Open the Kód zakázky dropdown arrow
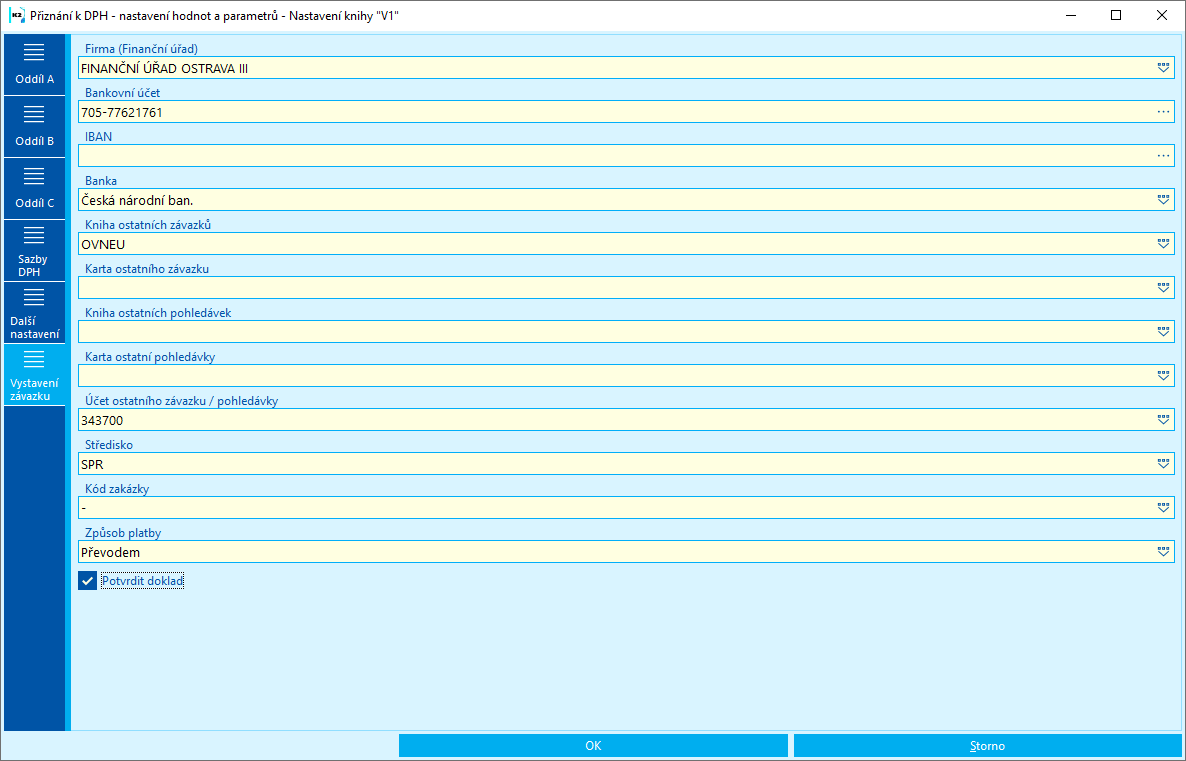This screenshot has width=1186, height=761. (1163, 508)
